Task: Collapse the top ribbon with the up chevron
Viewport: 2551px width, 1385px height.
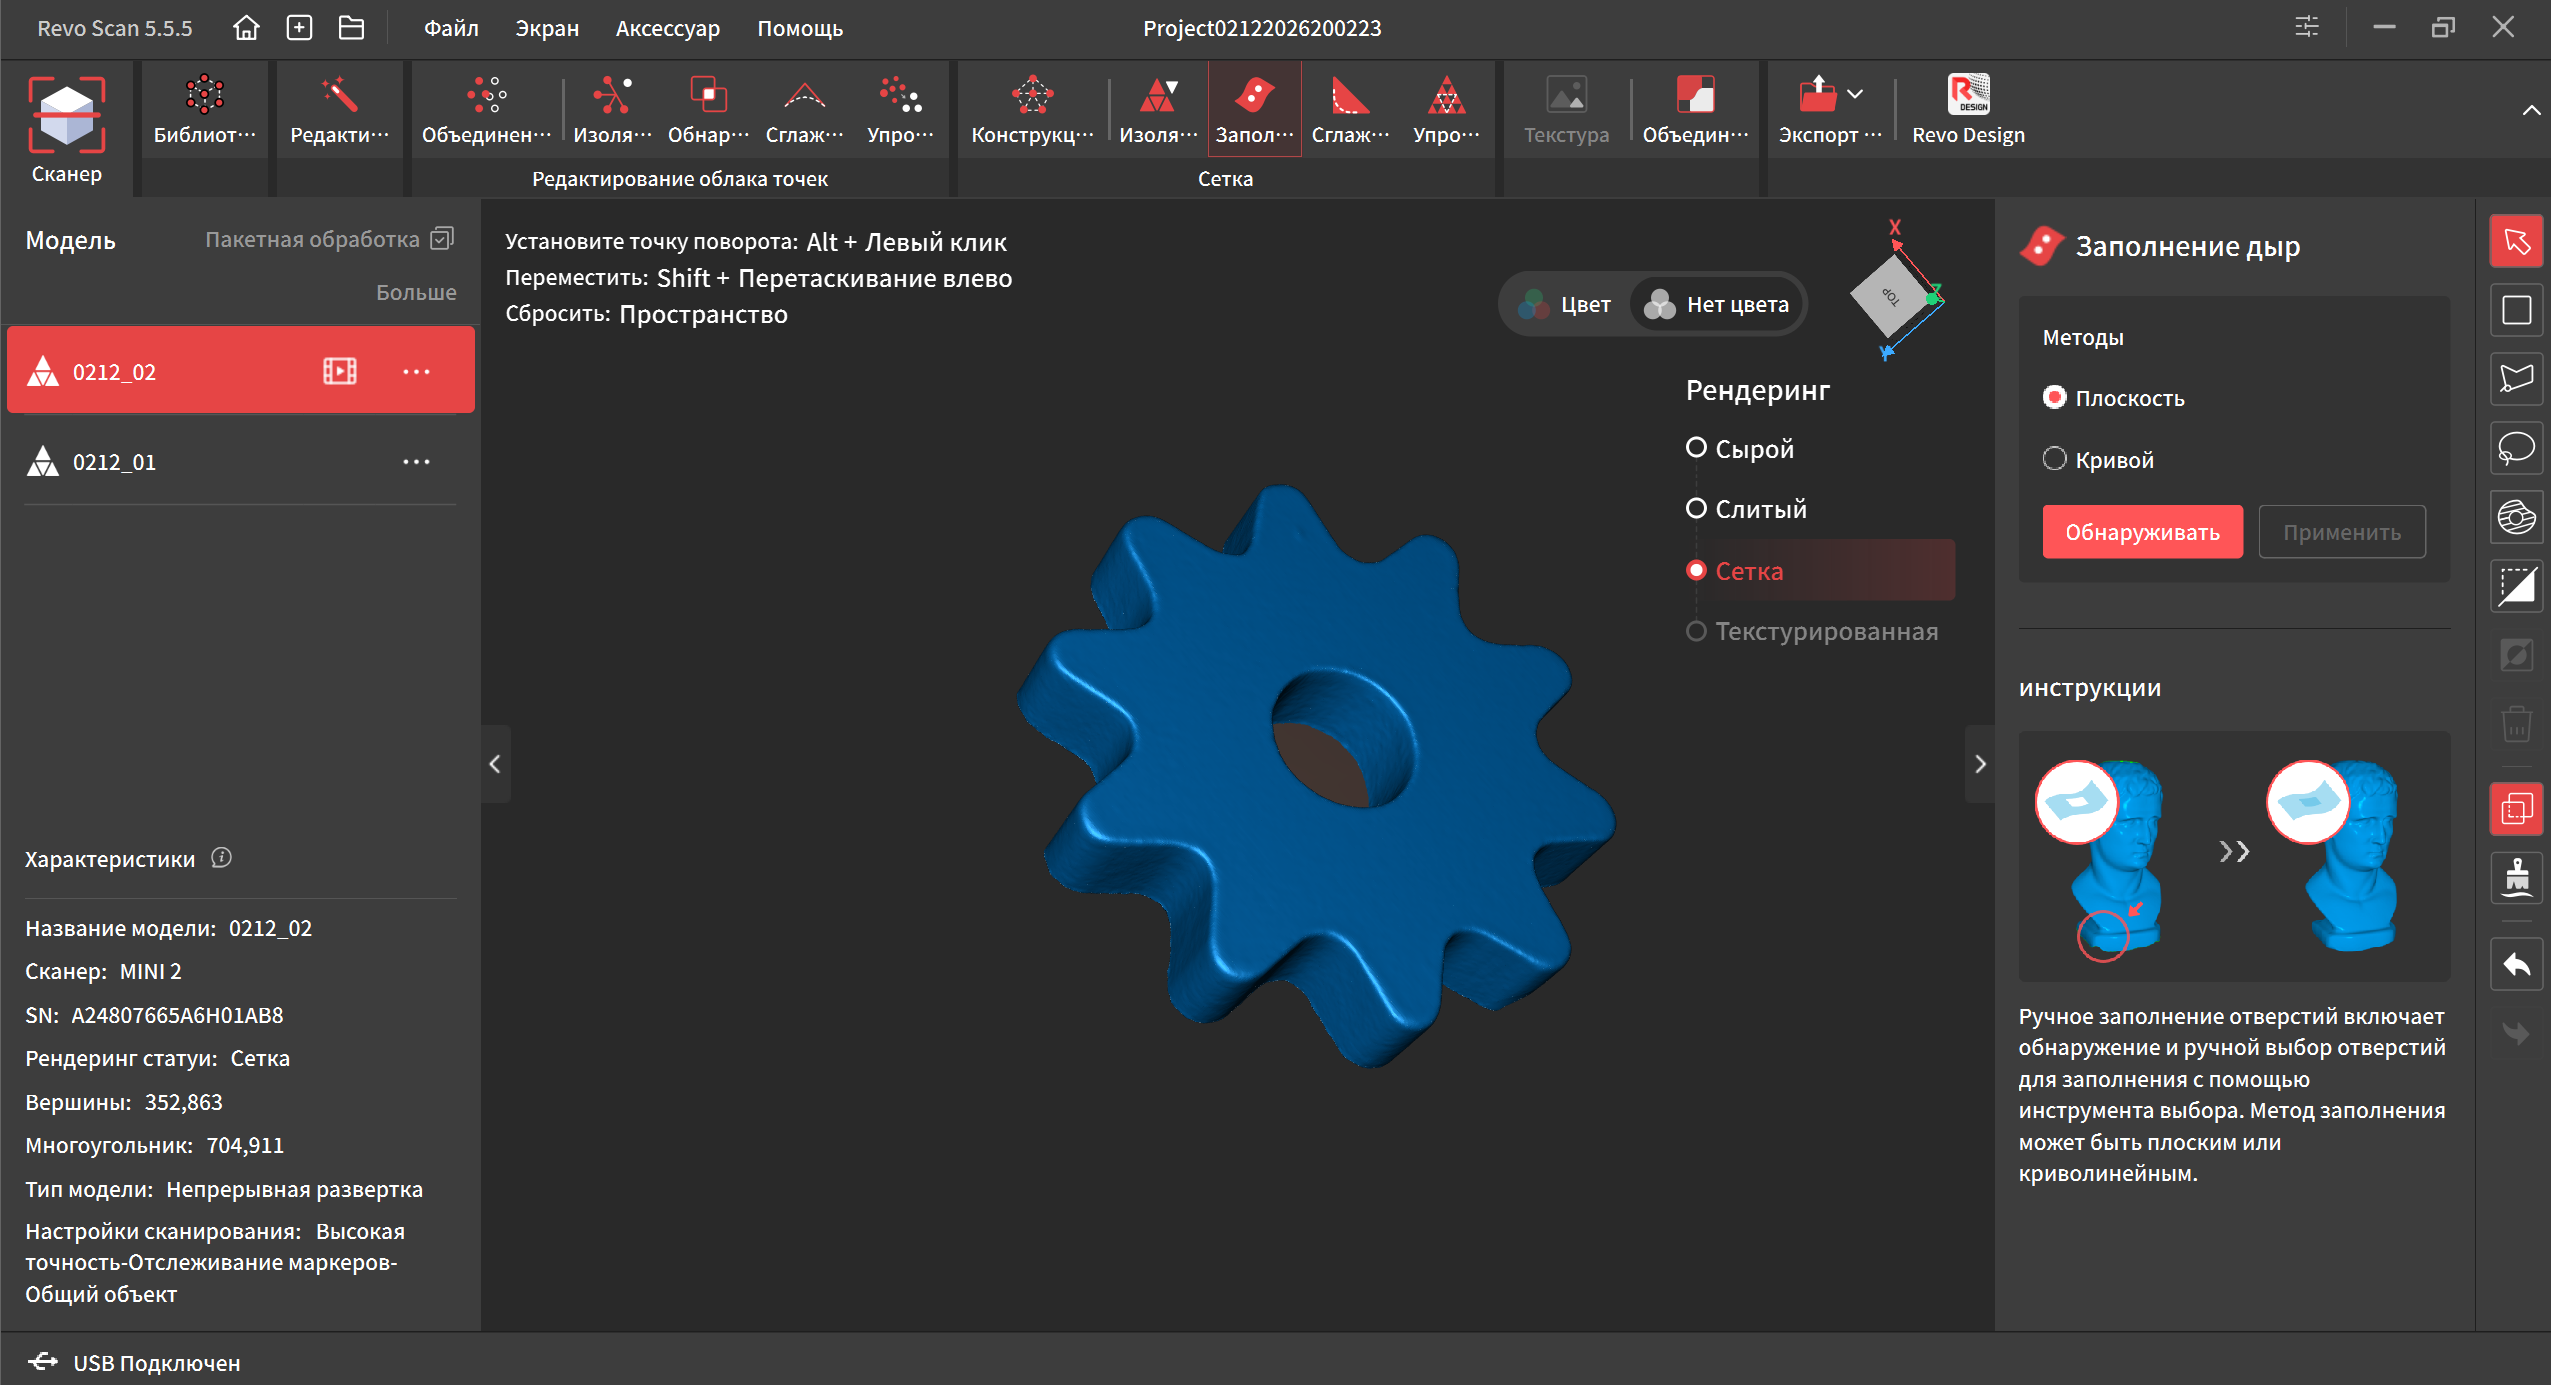Action: pos(2530,110)
